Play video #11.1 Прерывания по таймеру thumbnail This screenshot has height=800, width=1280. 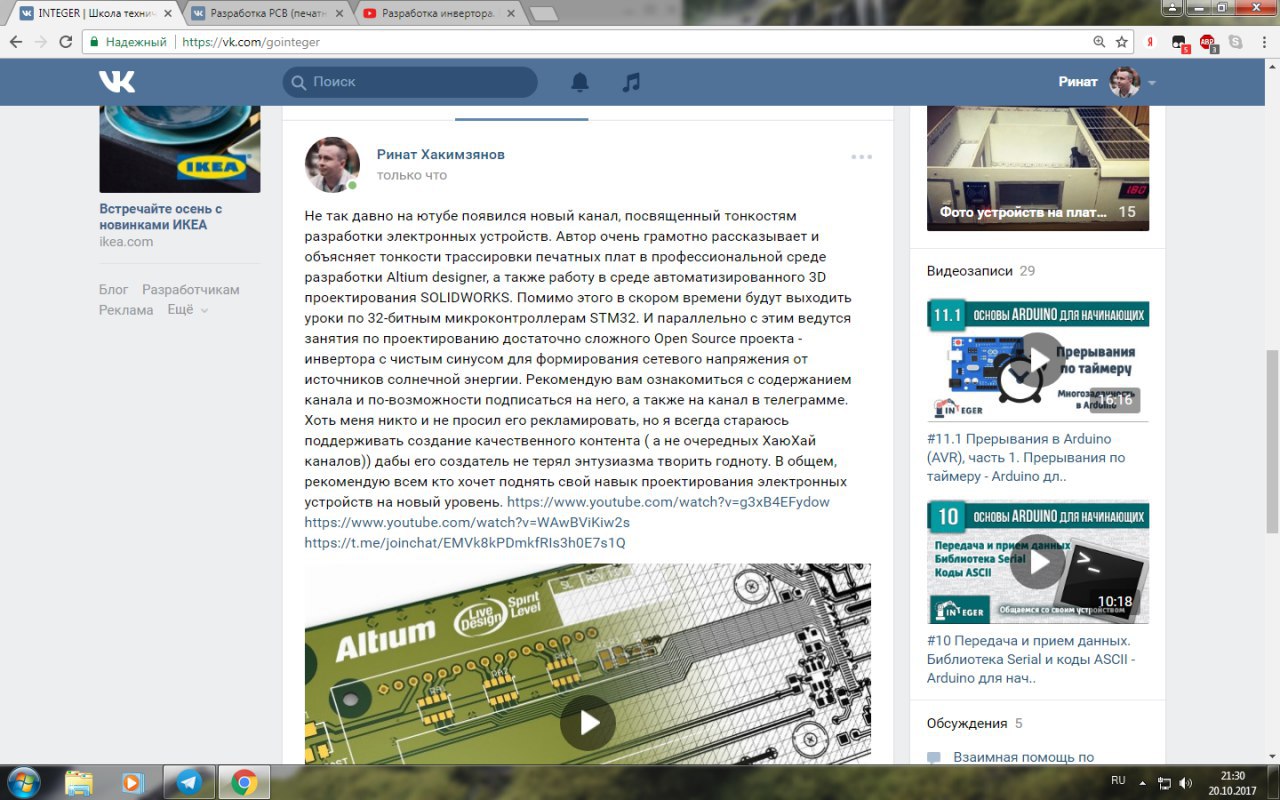click(1038, 361)
